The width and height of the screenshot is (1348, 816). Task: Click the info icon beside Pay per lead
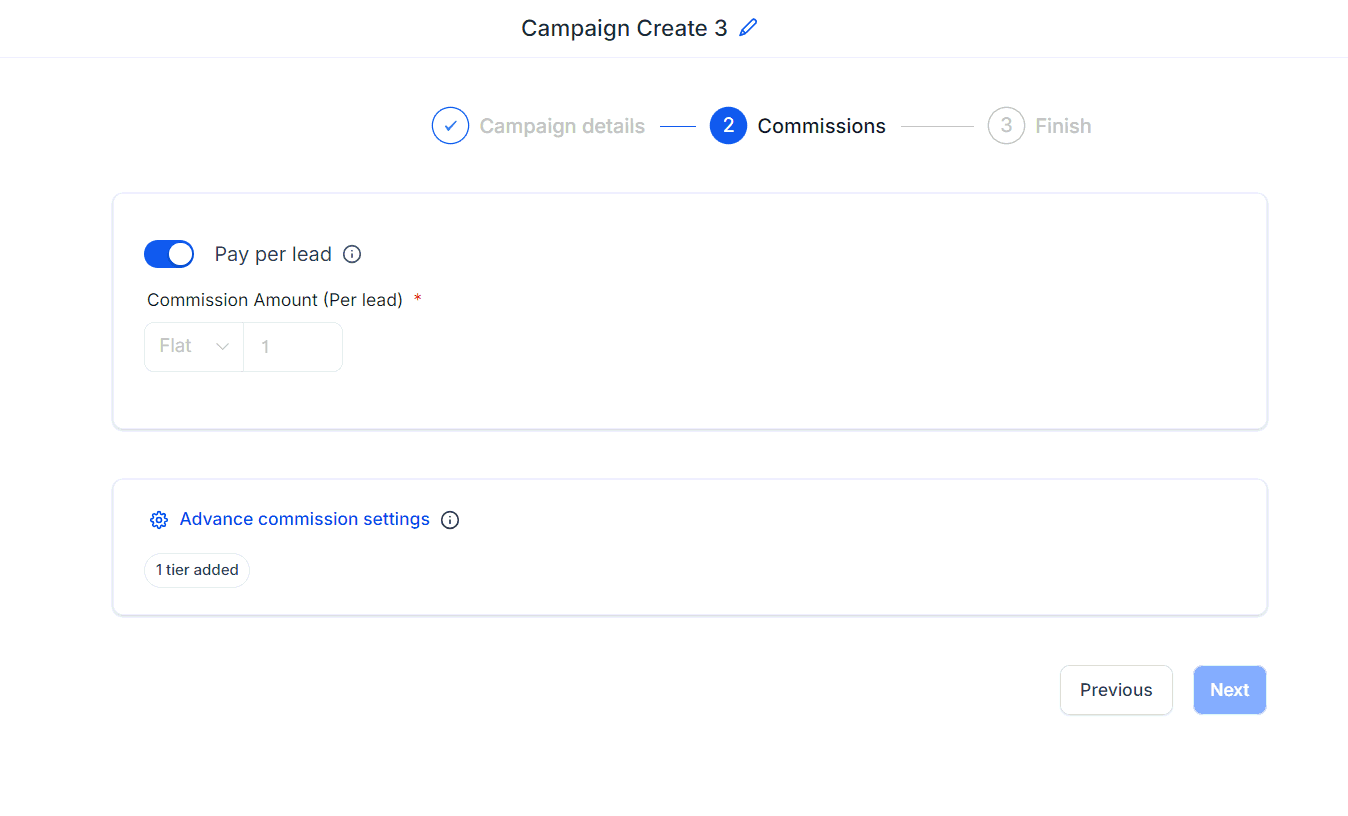point(352,254)
